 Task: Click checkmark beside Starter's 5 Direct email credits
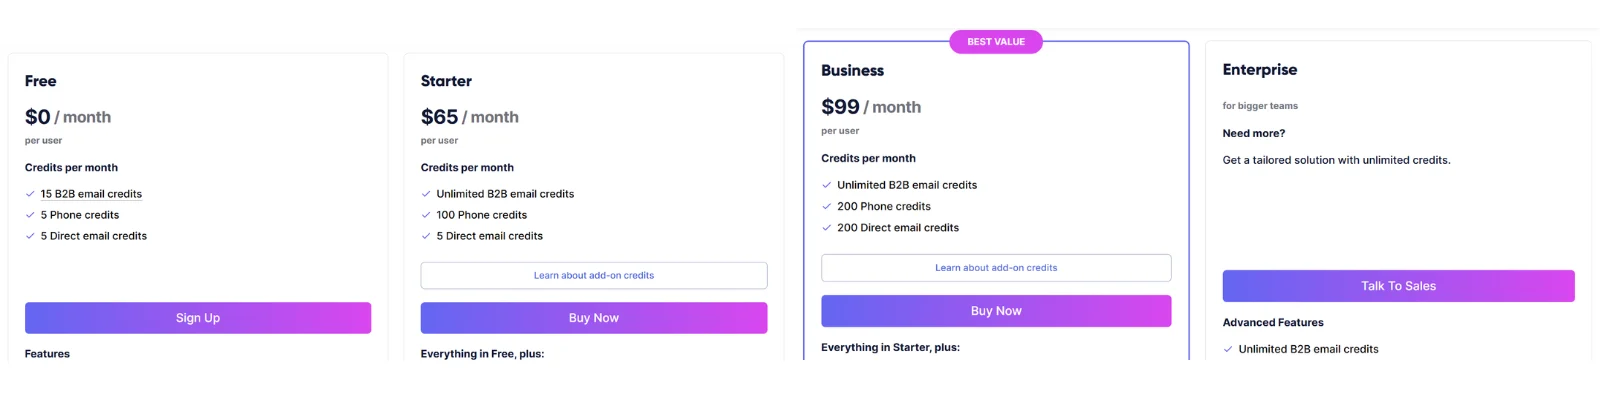pyautogui.click(x=426, y=236)
